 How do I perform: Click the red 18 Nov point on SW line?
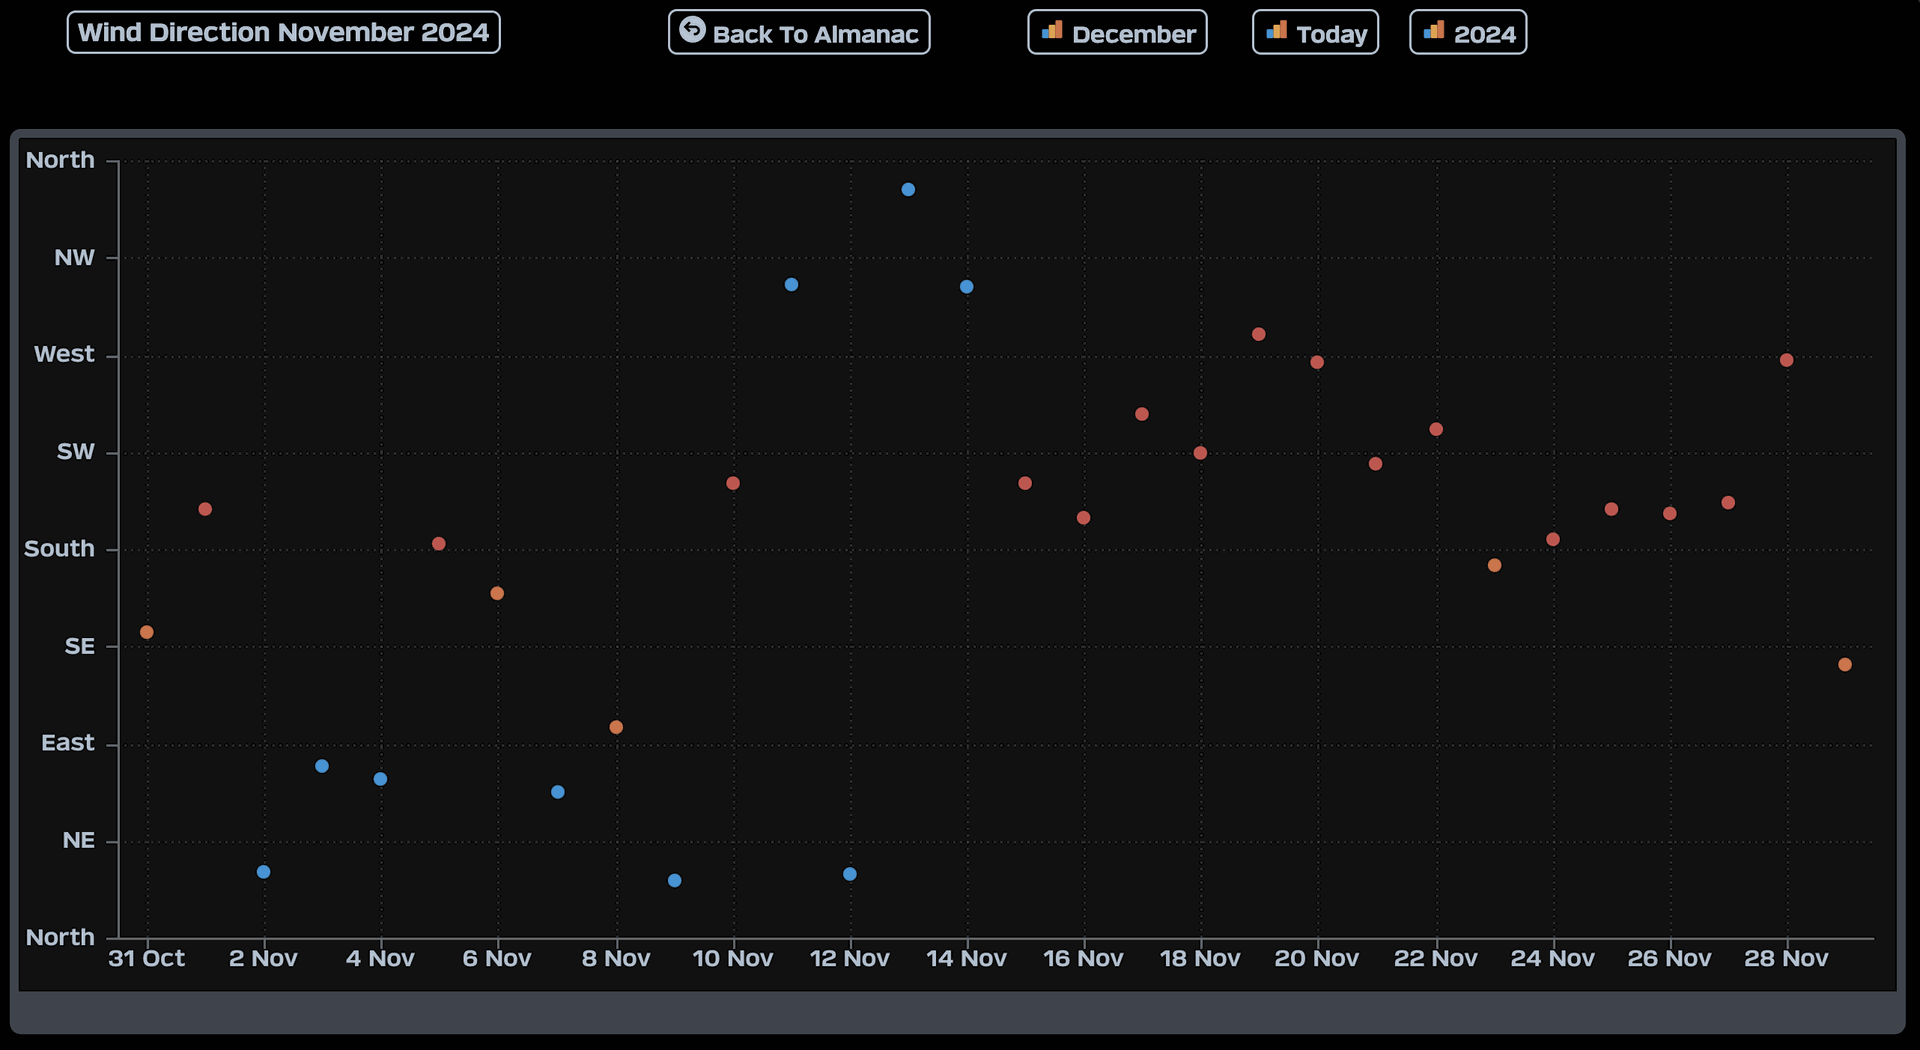coord(1200,453)
